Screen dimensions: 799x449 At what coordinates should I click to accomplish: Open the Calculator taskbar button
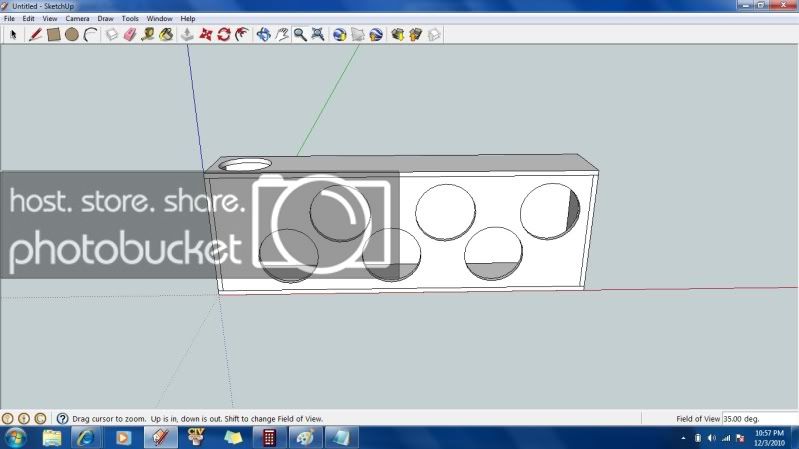269,438
